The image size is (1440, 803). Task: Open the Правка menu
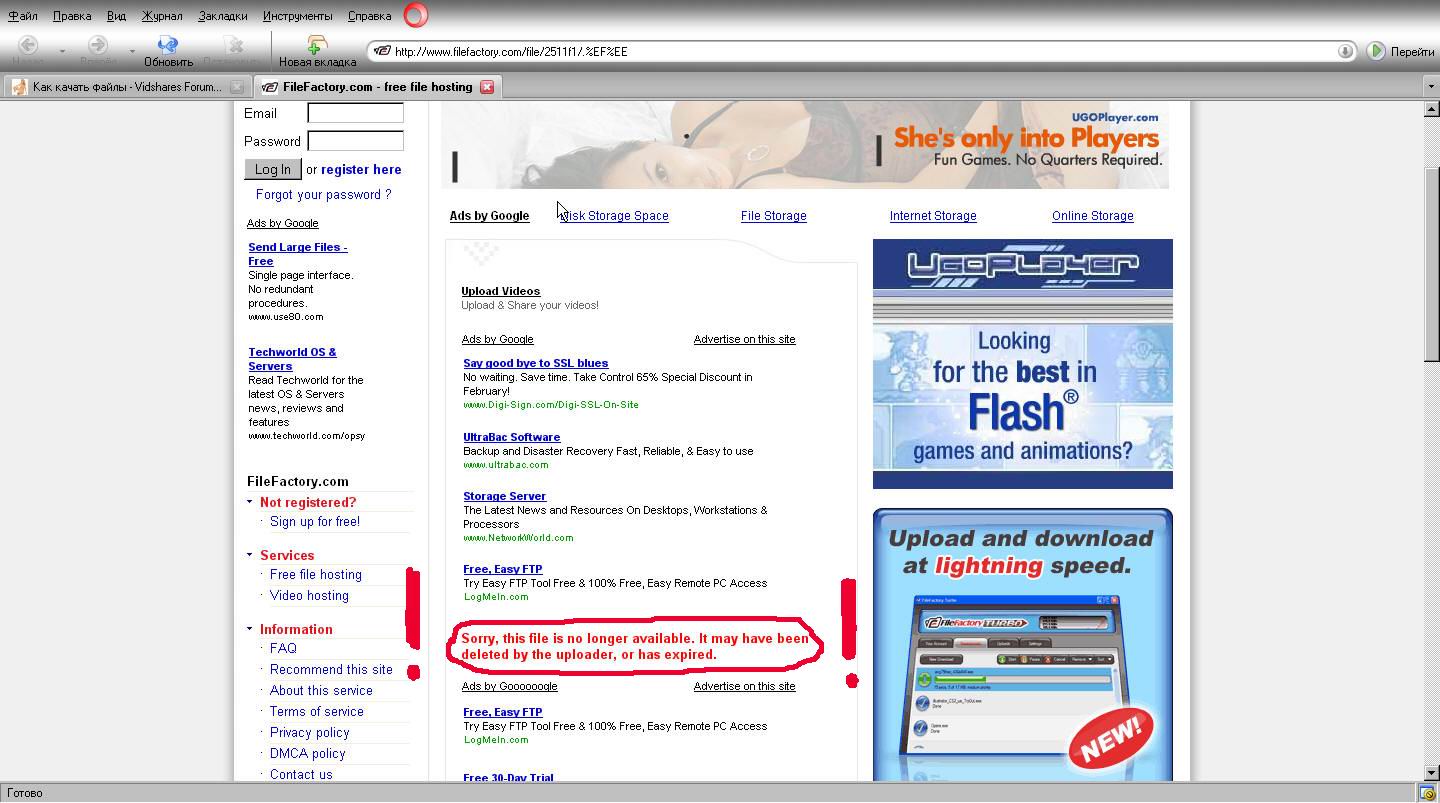tap(72, 16)
